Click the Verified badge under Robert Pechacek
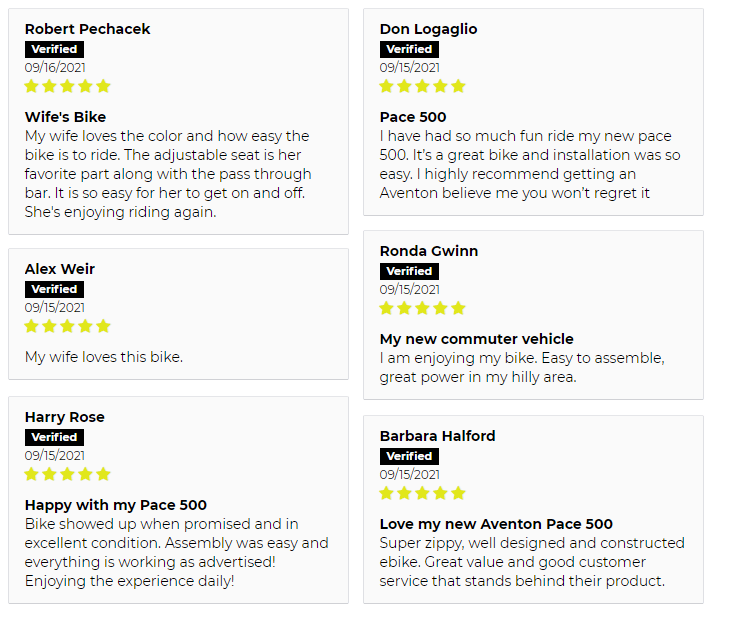The width and height of the screenshot is (729, 619). [54, 49]
